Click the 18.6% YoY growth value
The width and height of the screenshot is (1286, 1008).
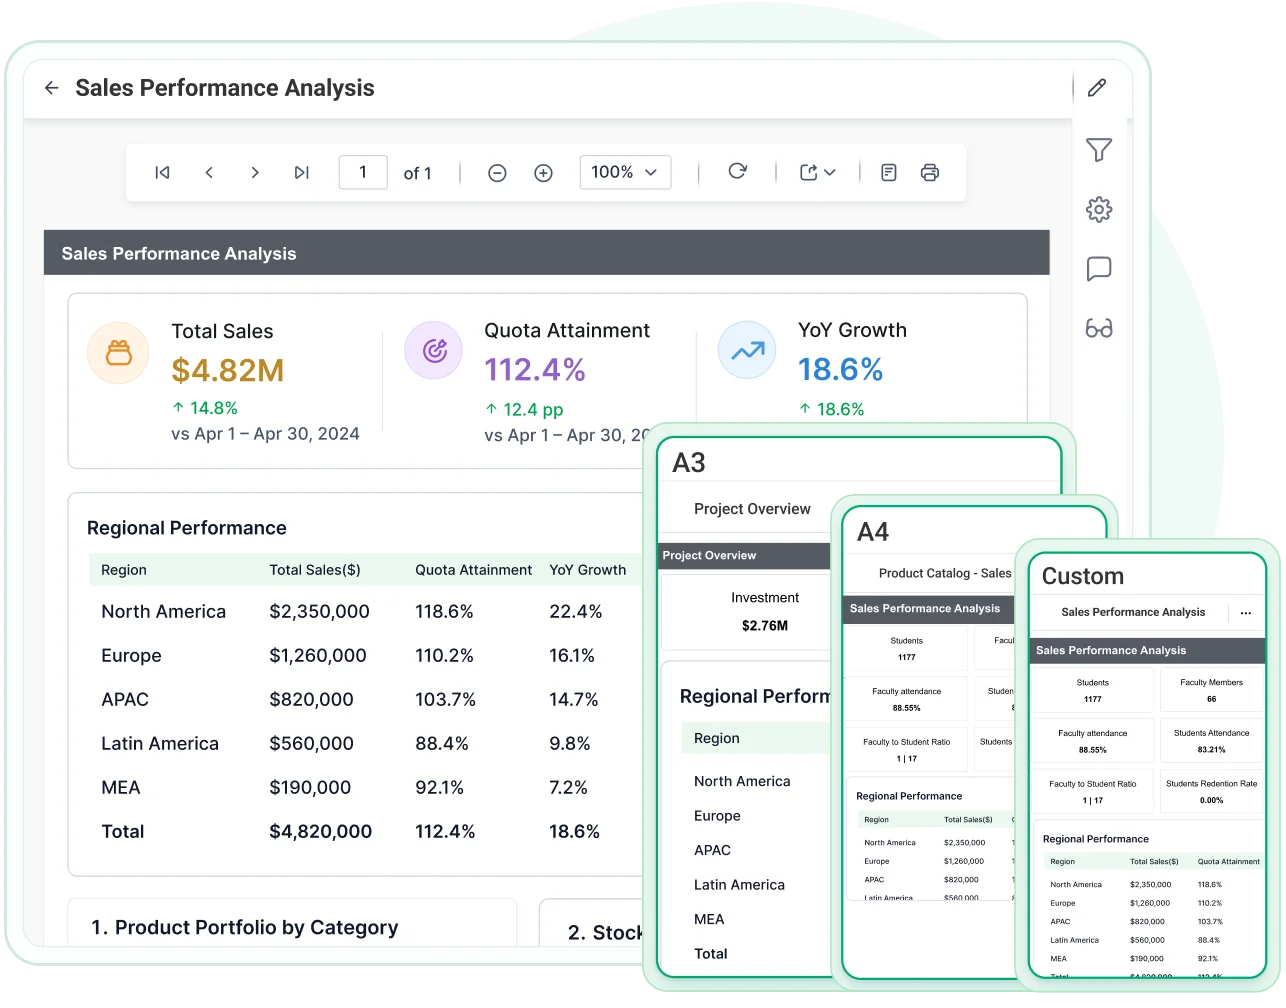pyautogui.click(x=841, y=370)
